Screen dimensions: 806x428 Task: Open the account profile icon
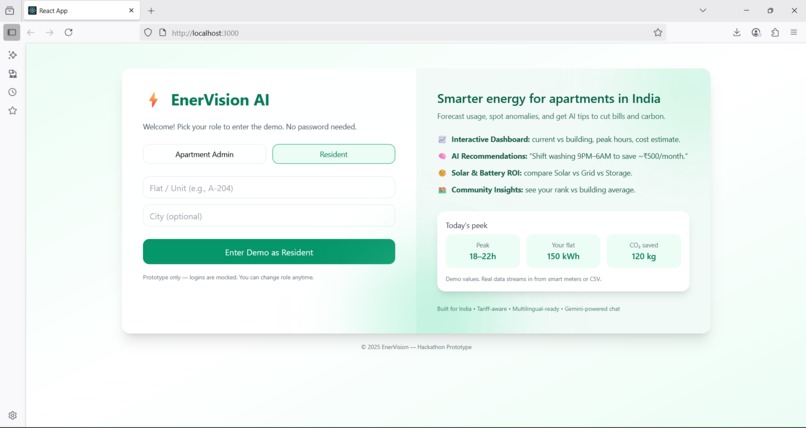pos(756,32)
